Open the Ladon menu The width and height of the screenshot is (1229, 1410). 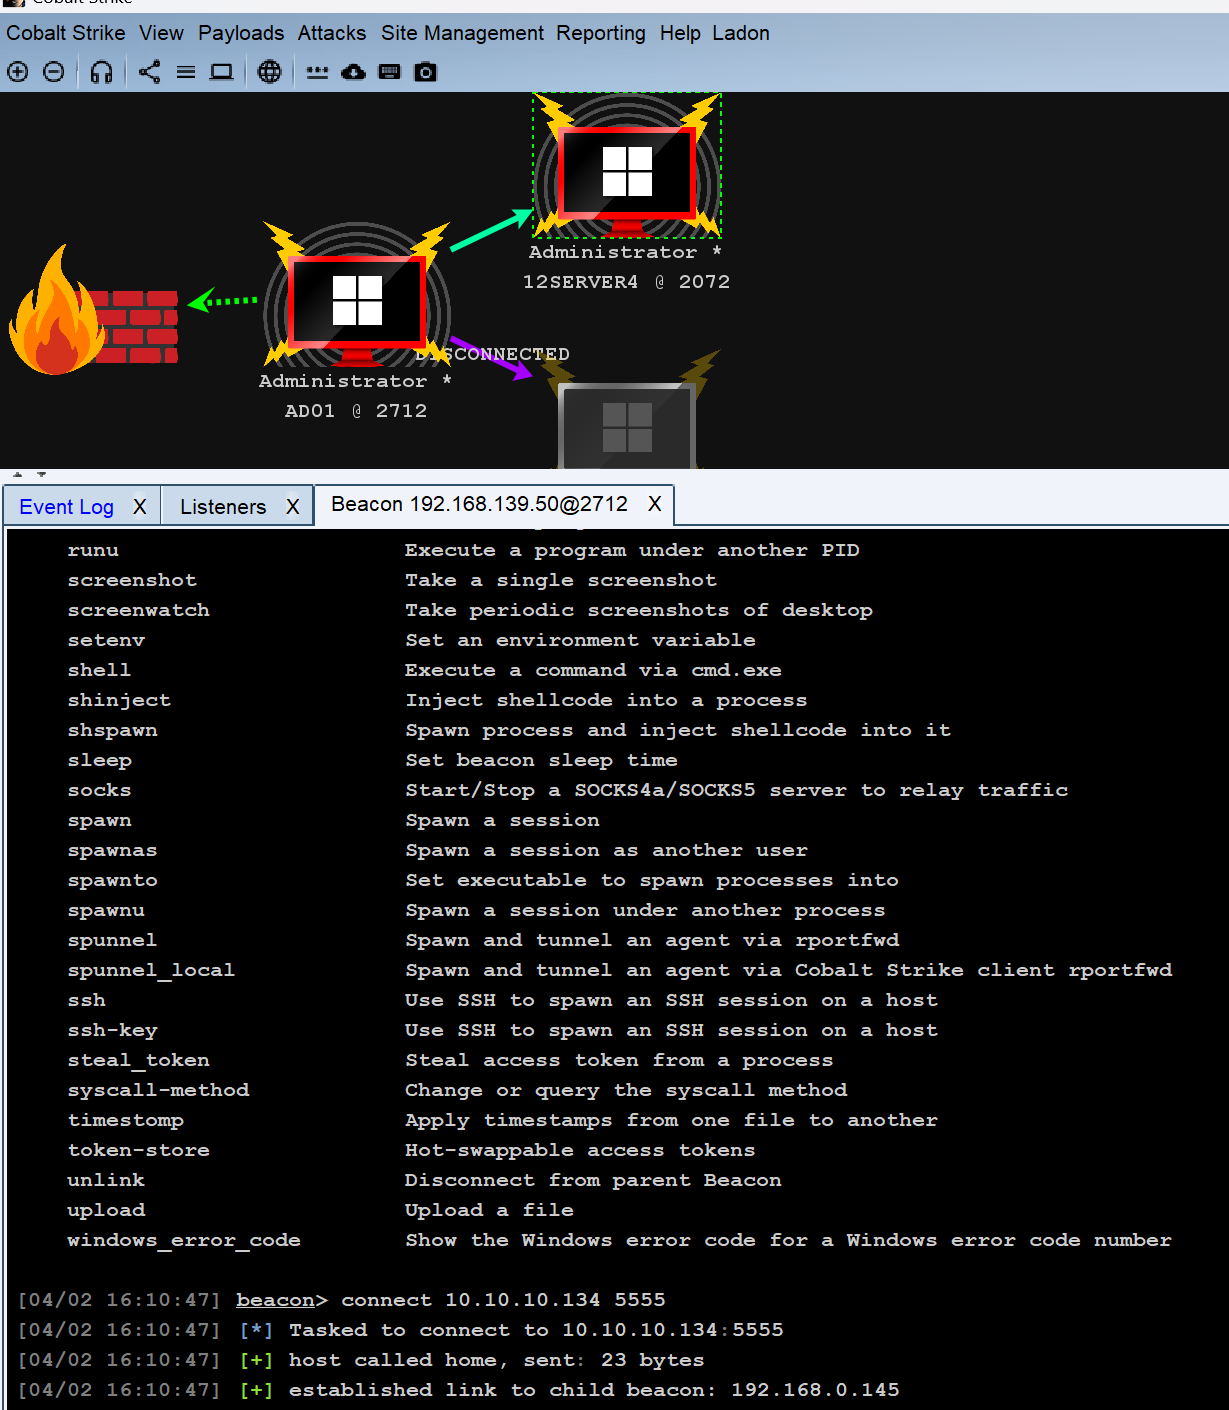tap(741, 33)
